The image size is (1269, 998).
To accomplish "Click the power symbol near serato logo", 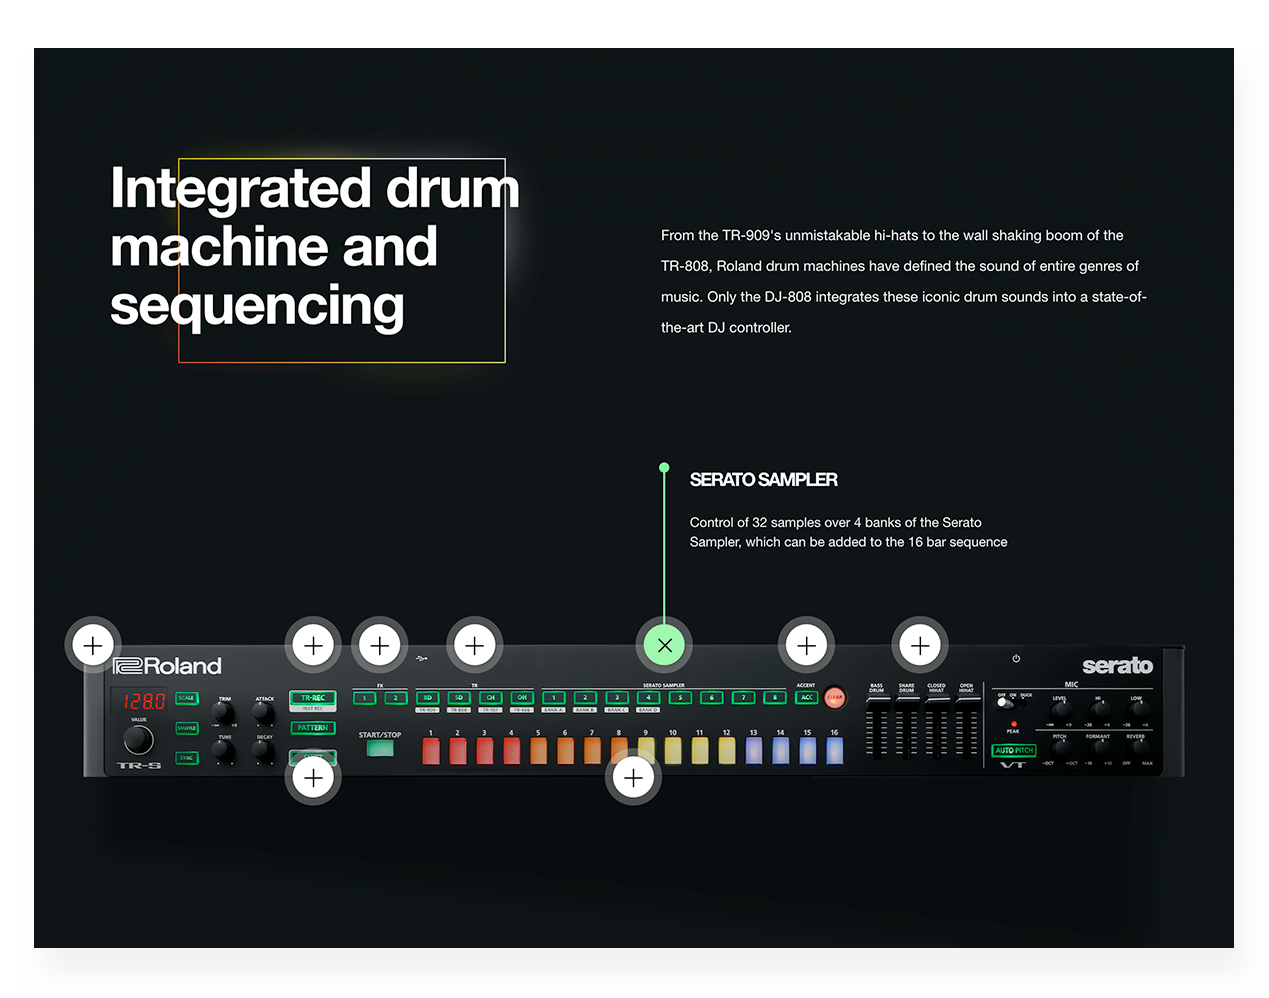I will (x=1016, y=658).
